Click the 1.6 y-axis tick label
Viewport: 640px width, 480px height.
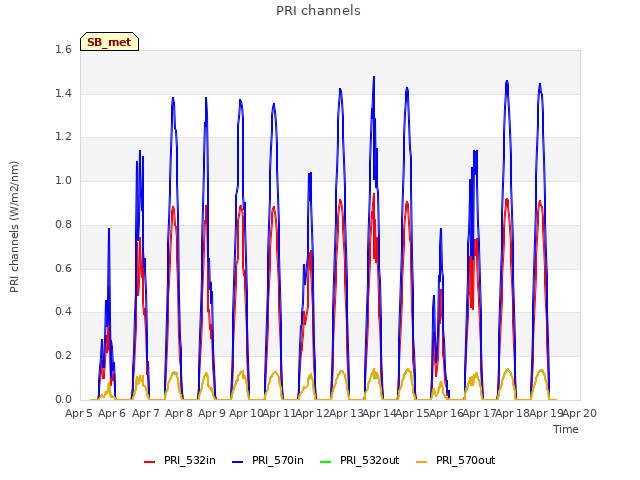pos(63,49)
